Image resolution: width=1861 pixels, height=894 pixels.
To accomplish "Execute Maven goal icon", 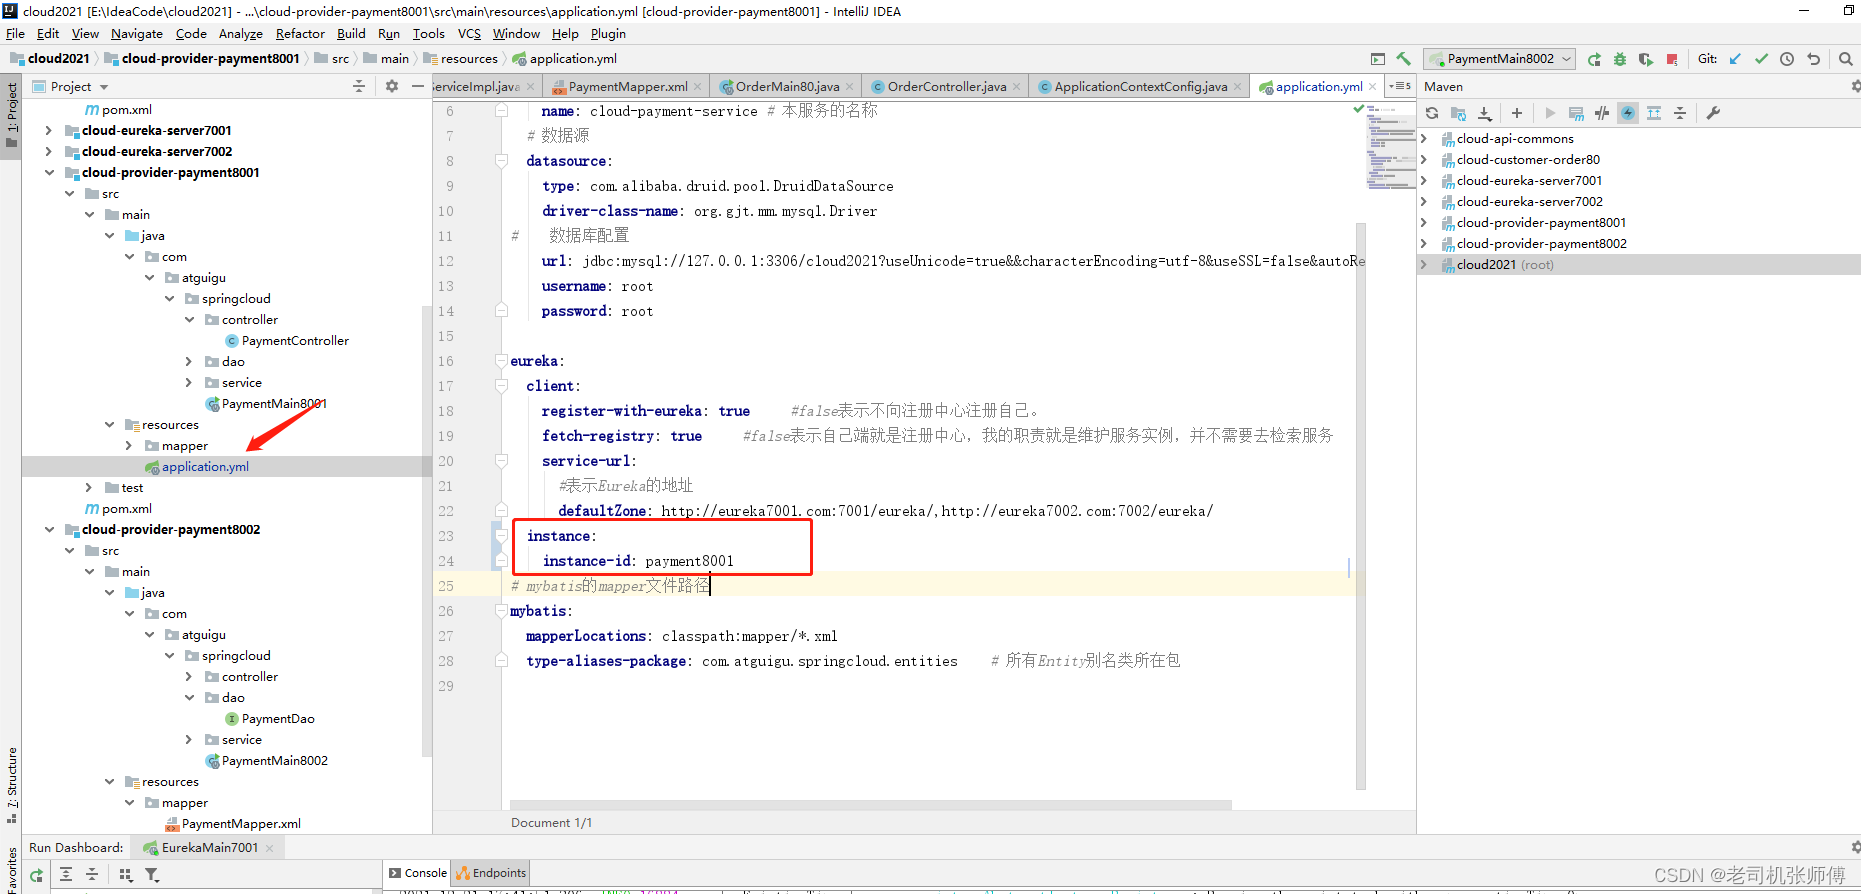I will [x=1576, y=113].
